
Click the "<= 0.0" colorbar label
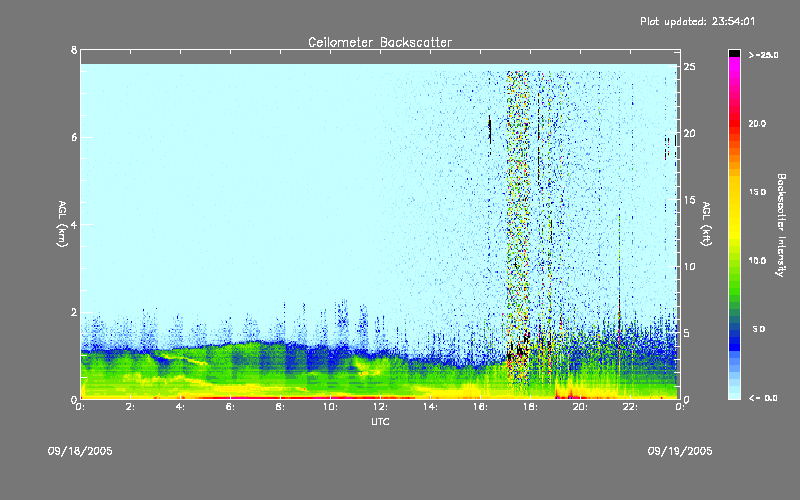click(763, 397)
